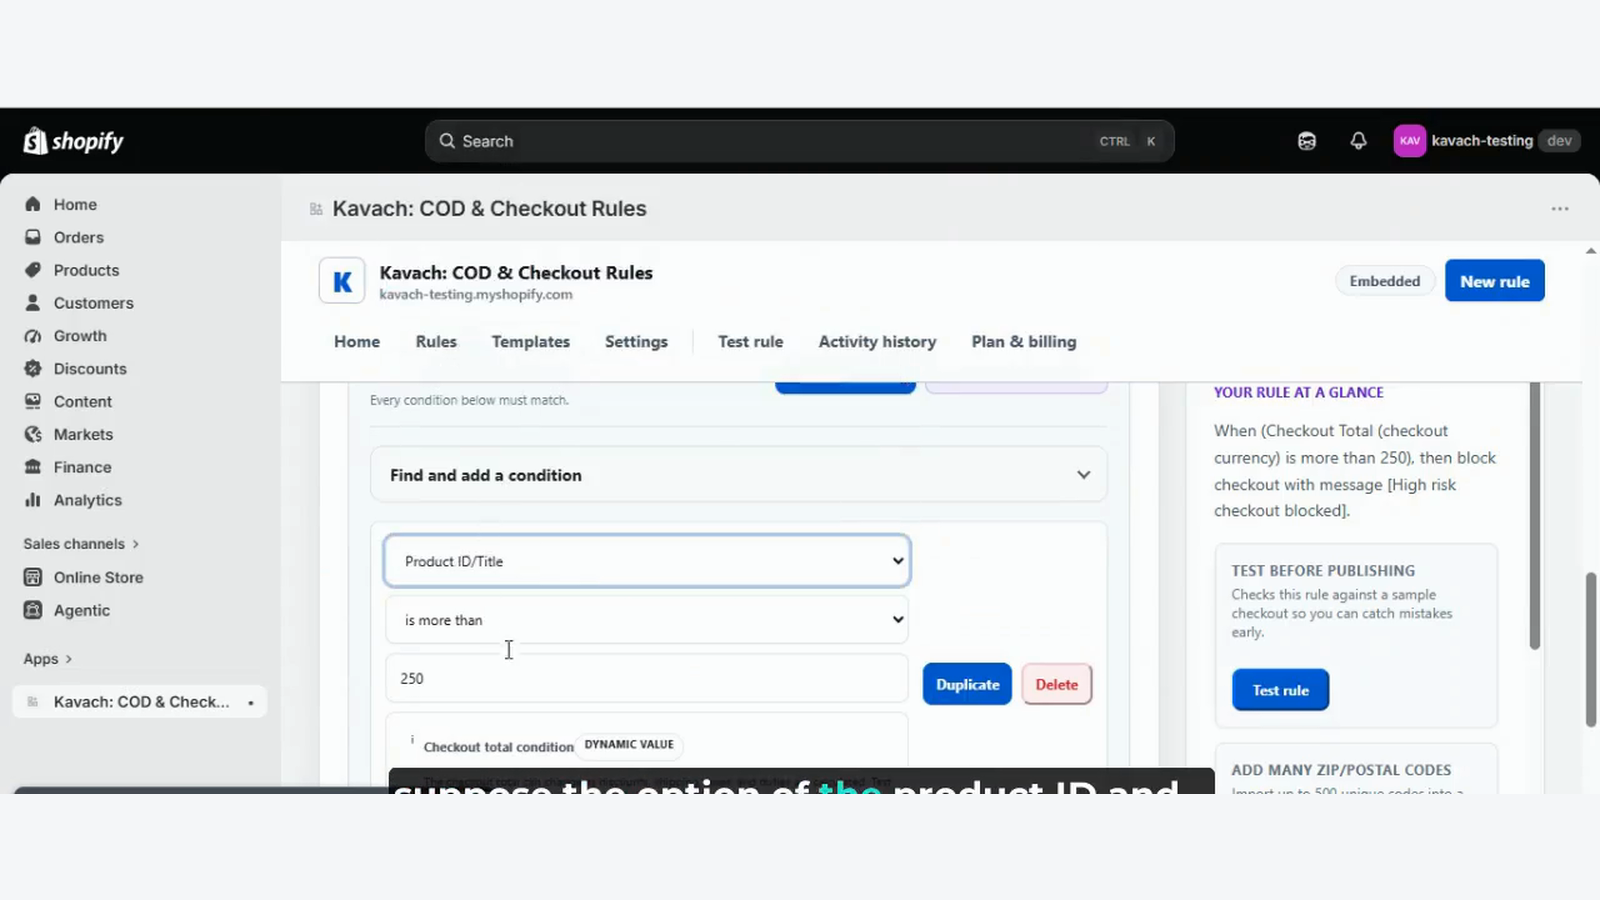Open the Home icon in sidebar

click(x=33, y=204)
